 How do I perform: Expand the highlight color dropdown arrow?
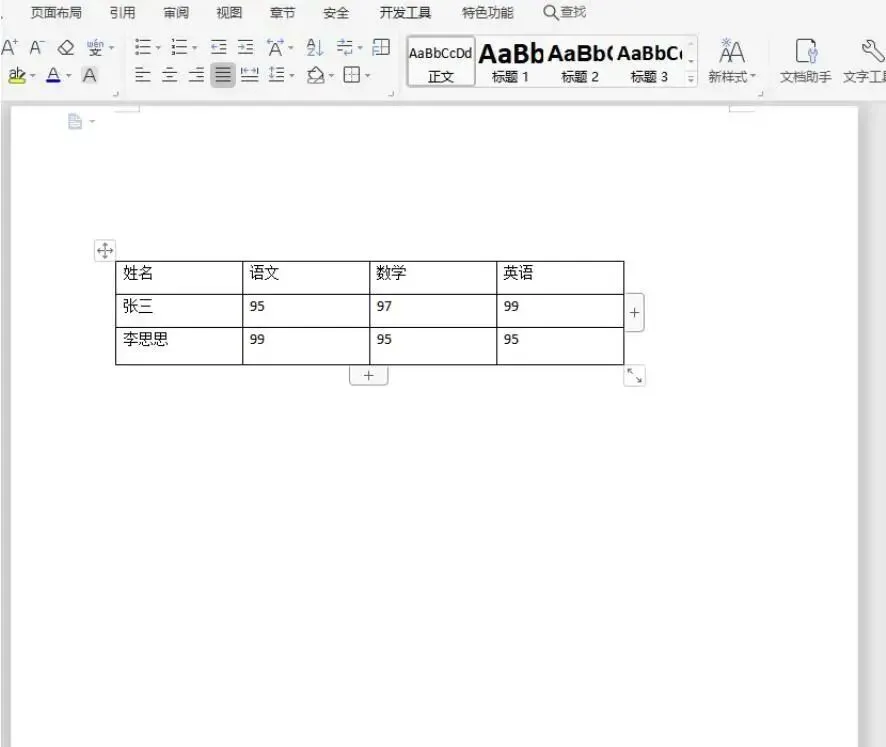click(x=33, y=76)
